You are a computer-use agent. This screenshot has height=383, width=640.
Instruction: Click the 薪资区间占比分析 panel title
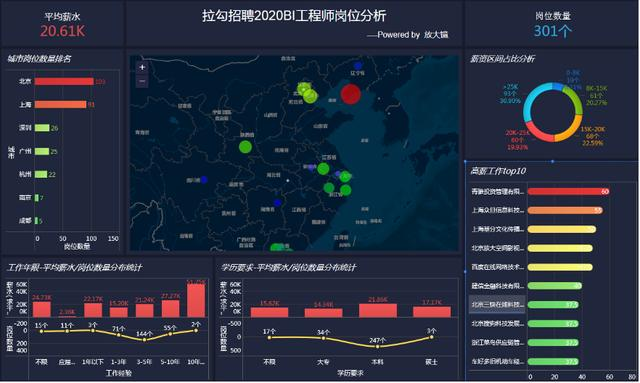(502, 59)
